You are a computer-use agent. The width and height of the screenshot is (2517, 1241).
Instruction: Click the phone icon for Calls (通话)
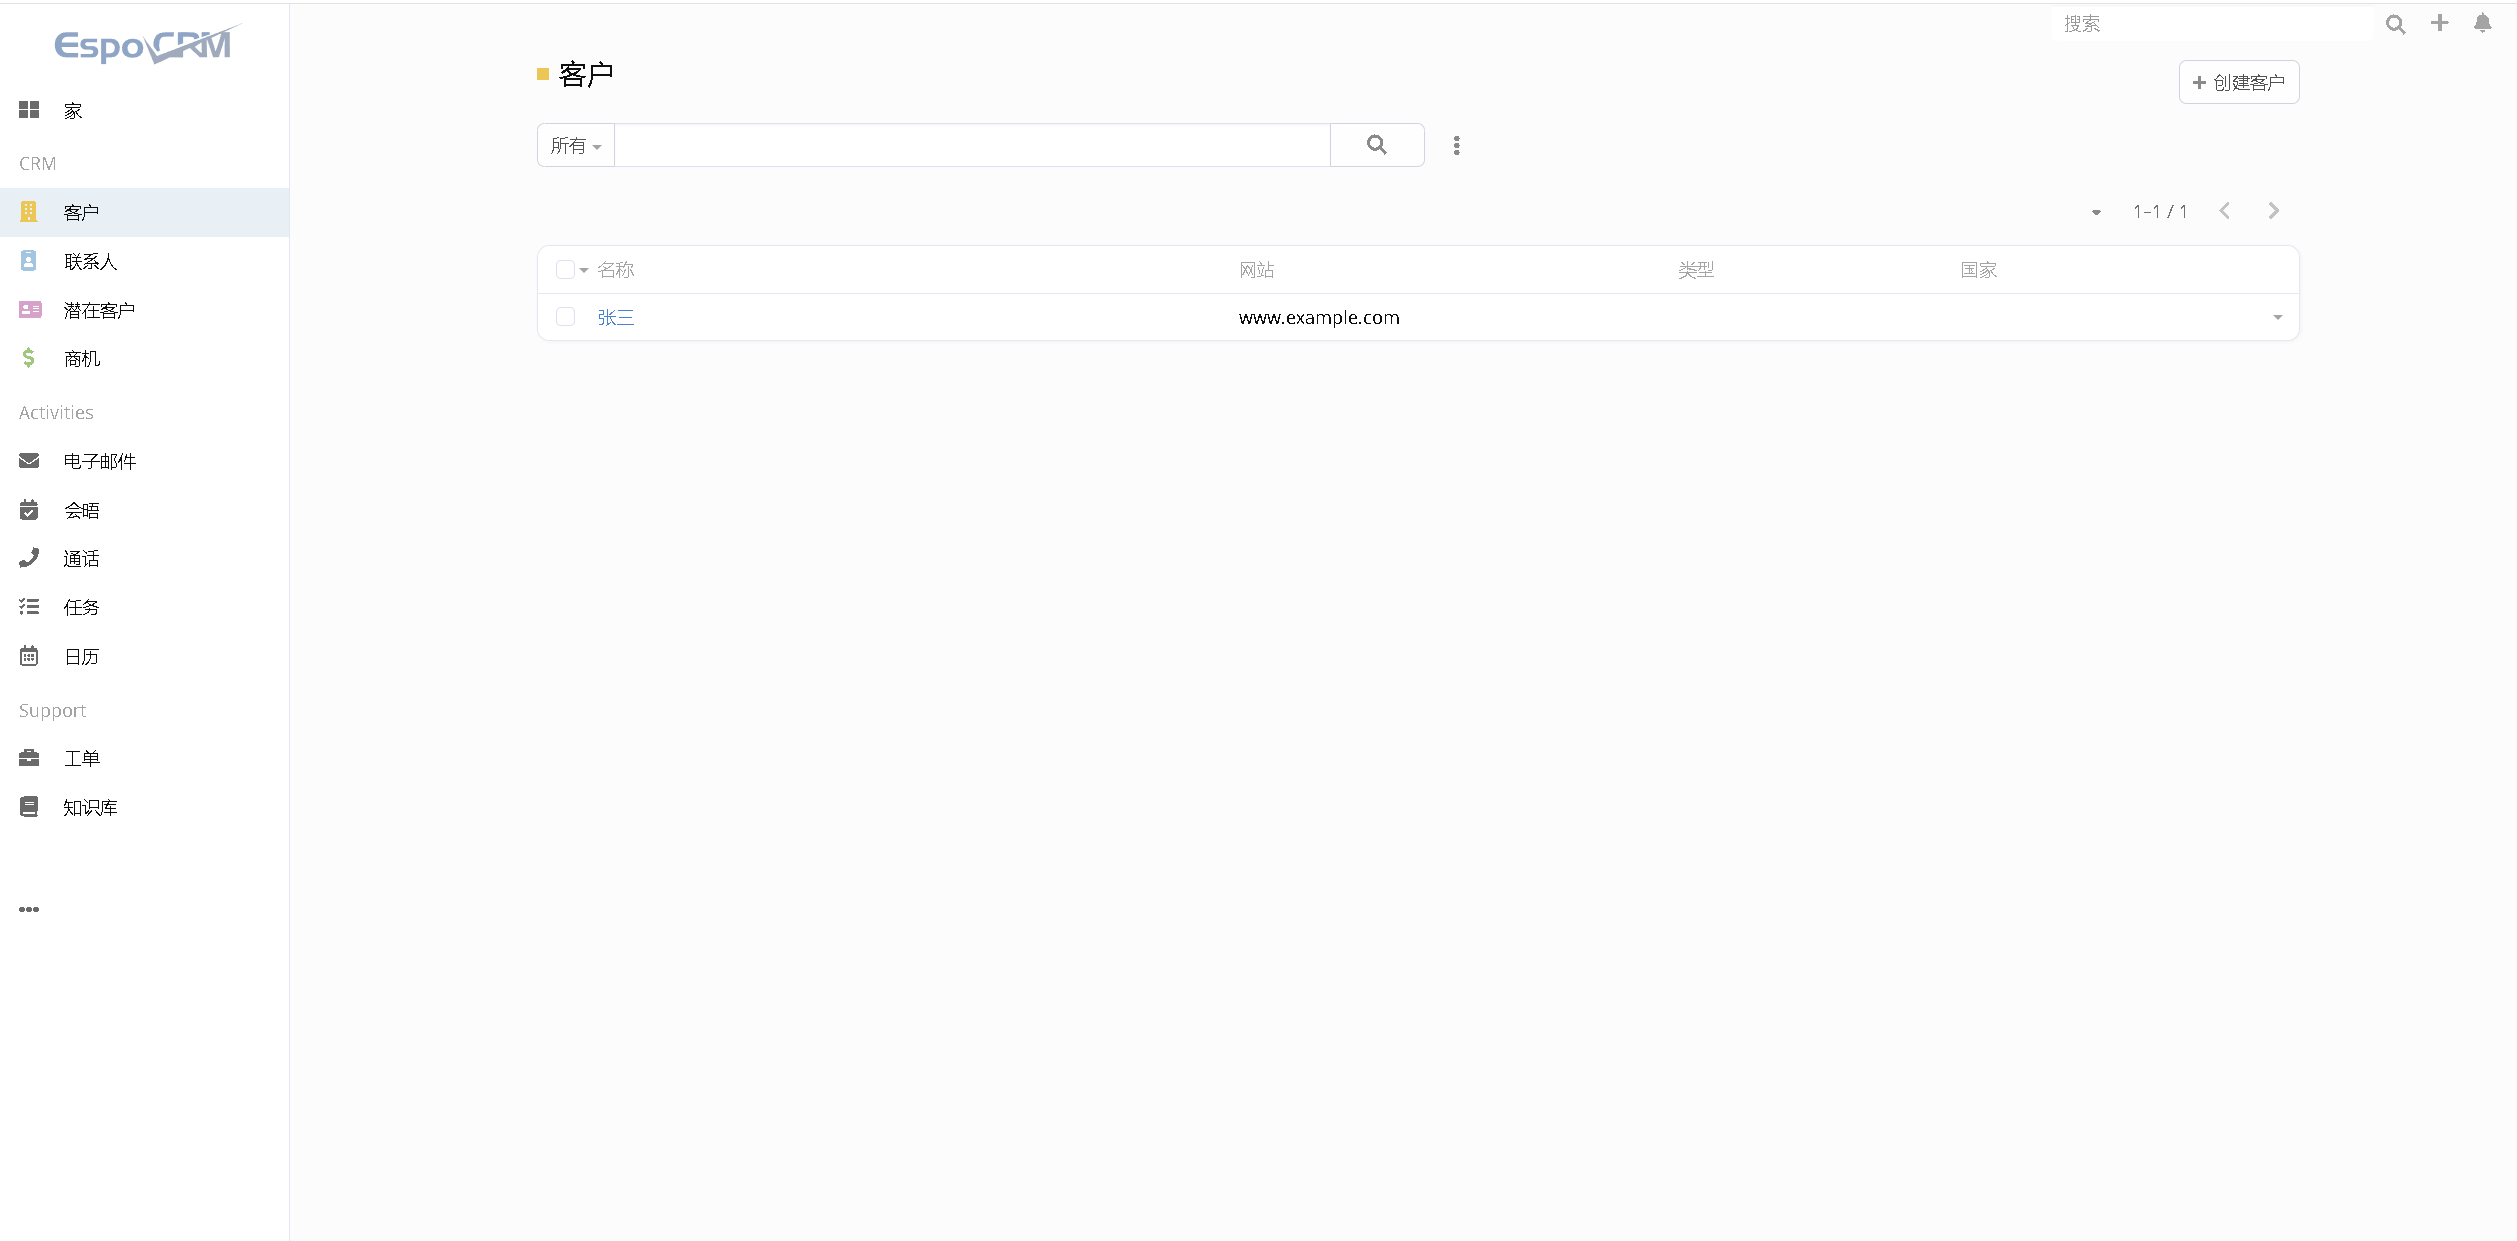click(29, 558)
